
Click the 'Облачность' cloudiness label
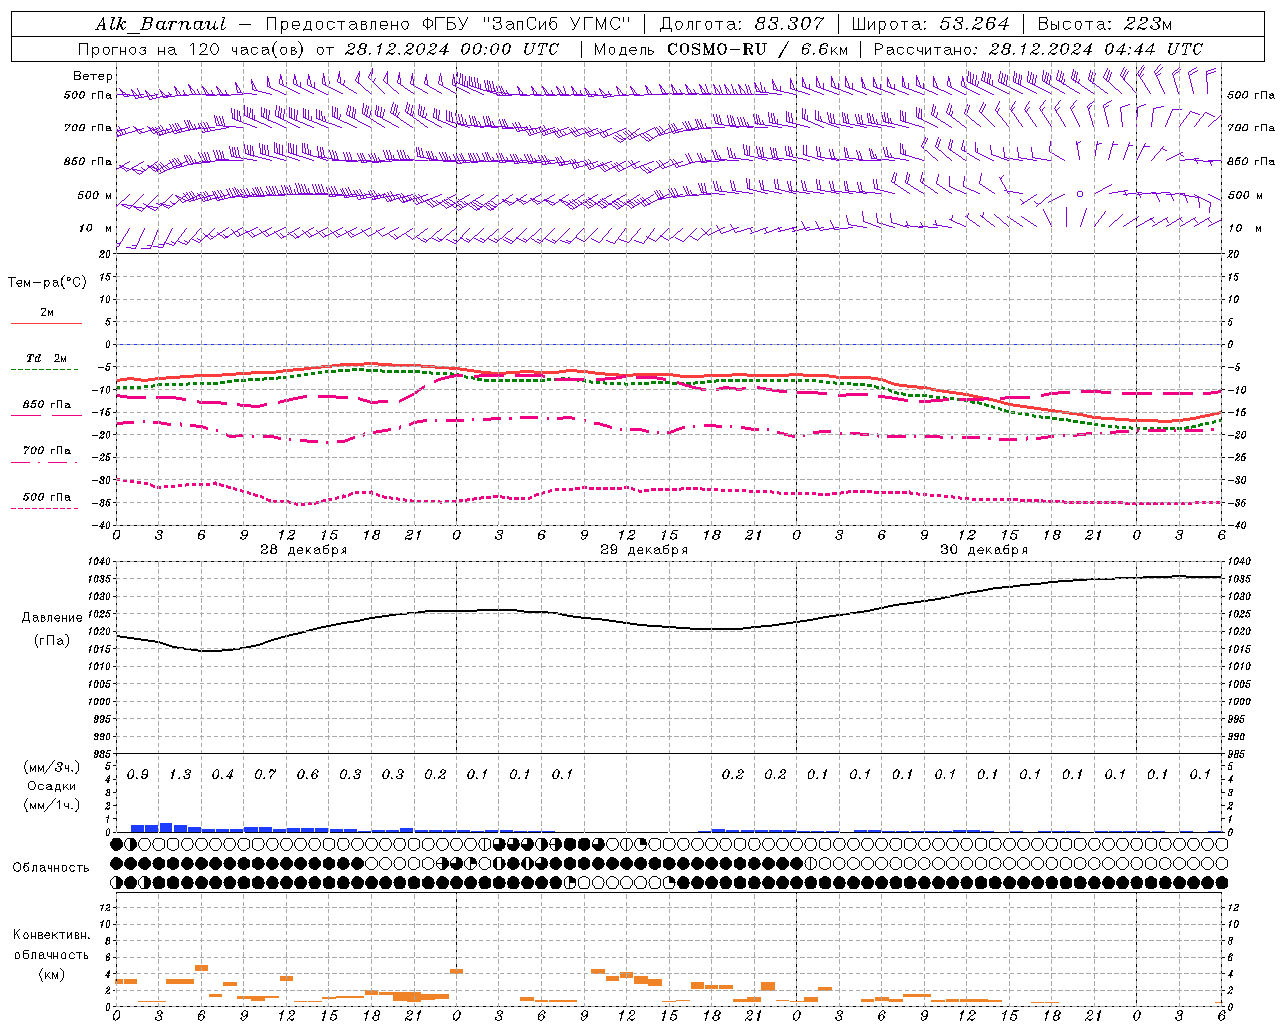point(51,868)
